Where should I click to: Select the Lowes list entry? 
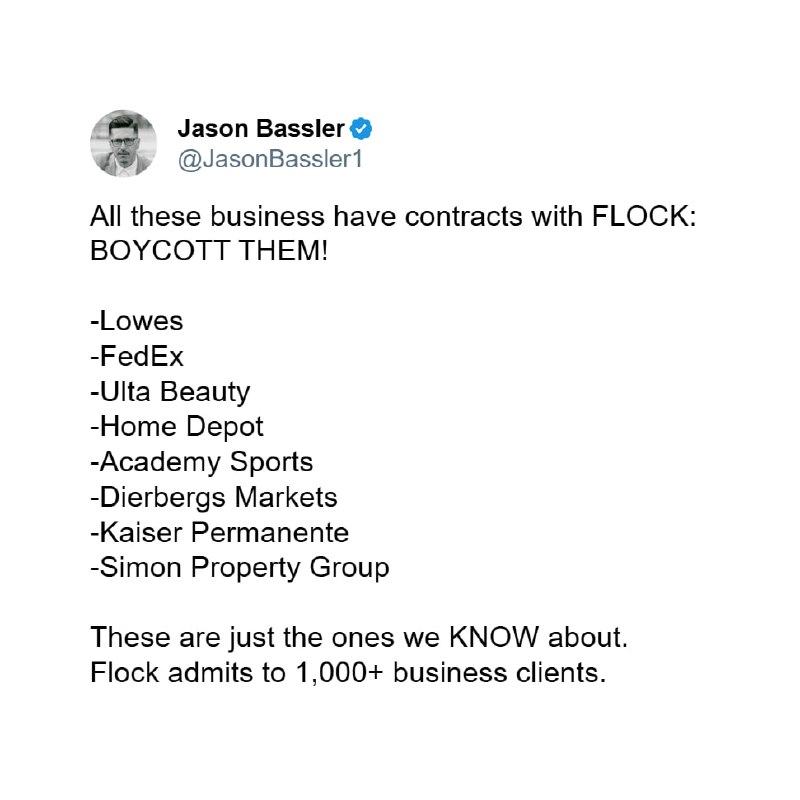137,322
